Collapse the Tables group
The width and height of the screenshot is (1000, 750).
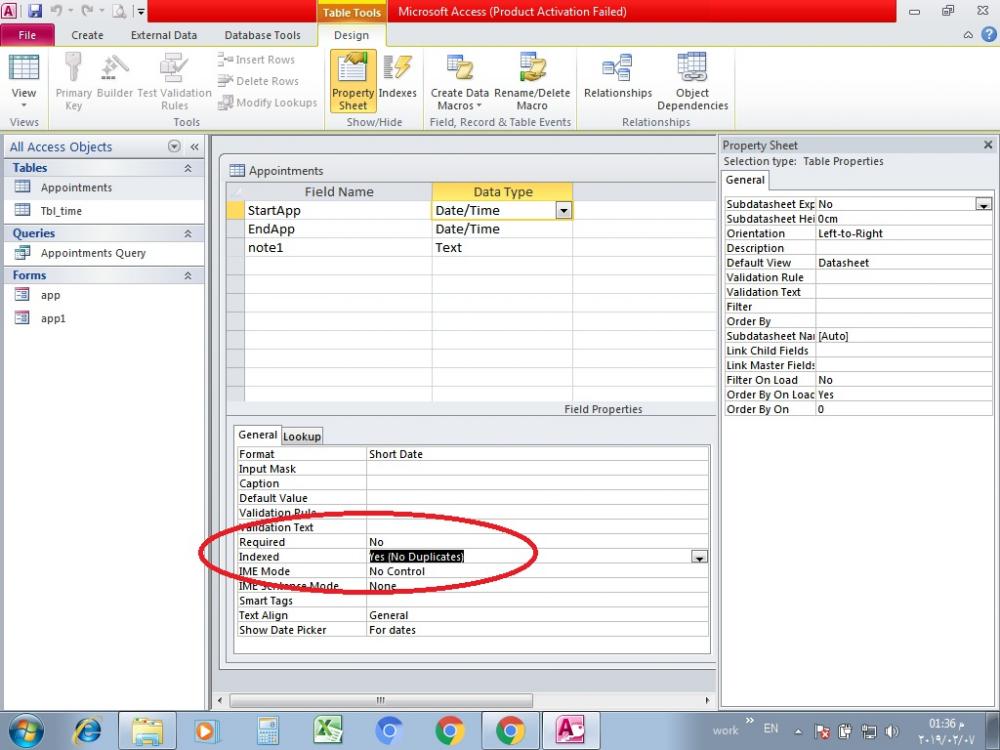188,168
